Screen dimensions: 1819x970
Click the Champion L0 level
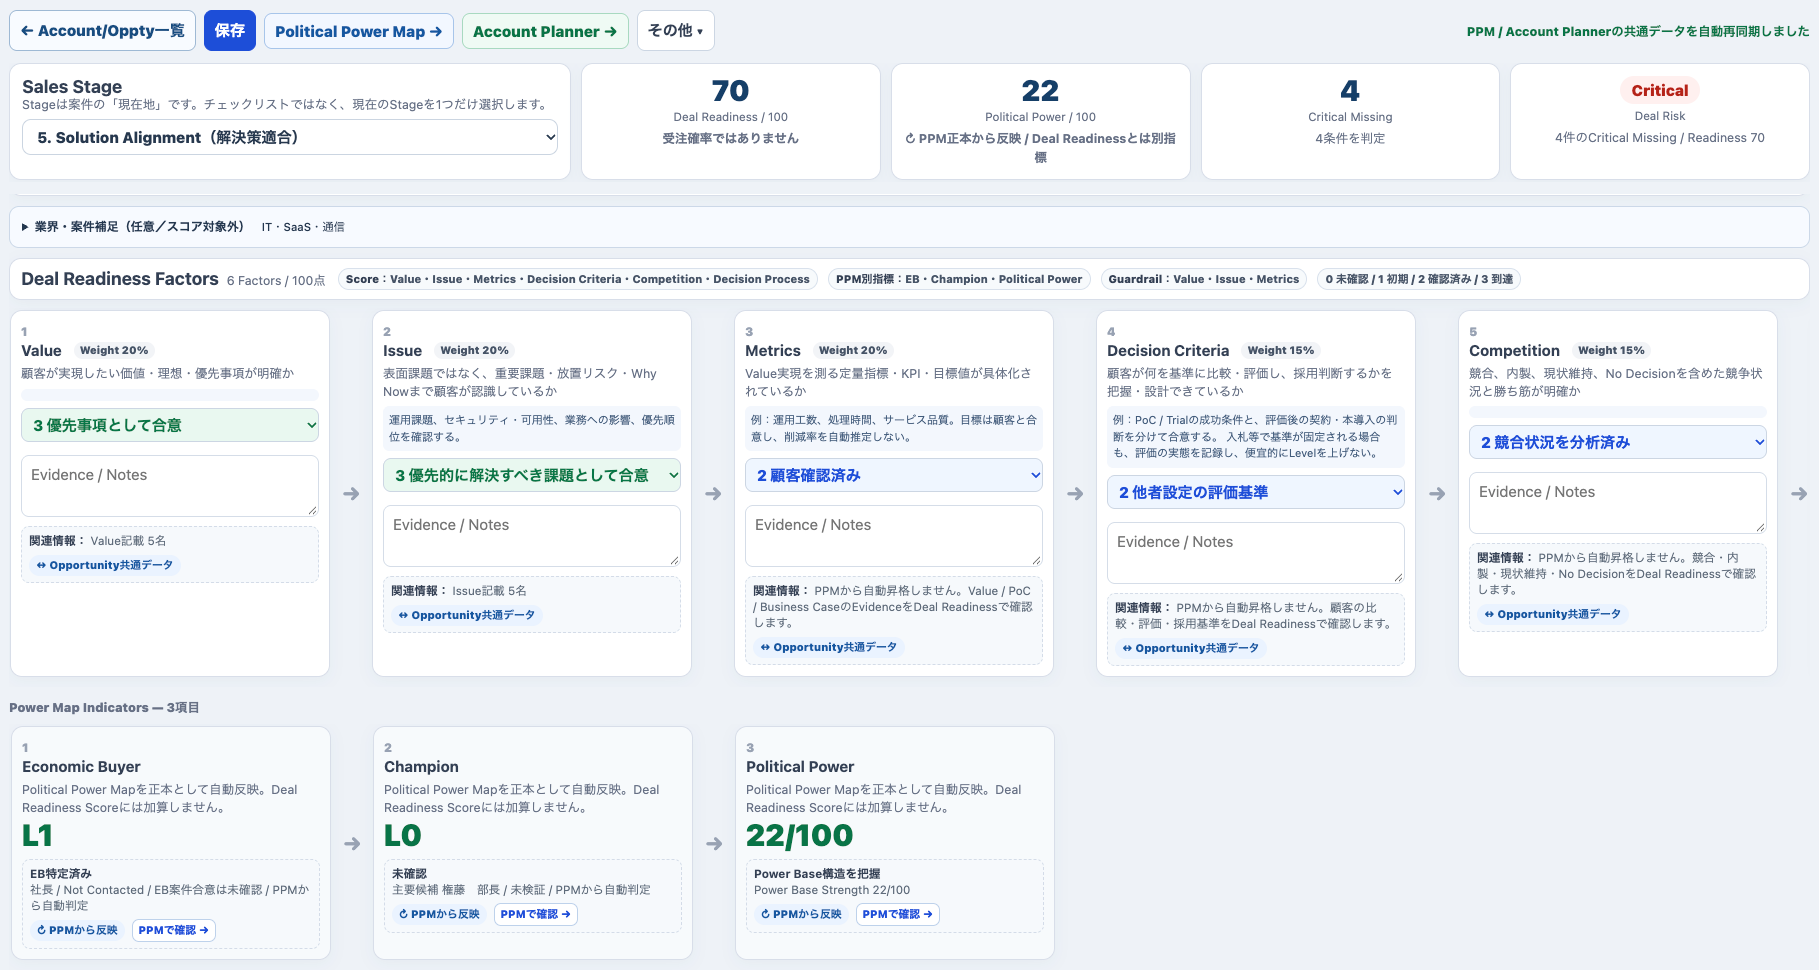403,835
